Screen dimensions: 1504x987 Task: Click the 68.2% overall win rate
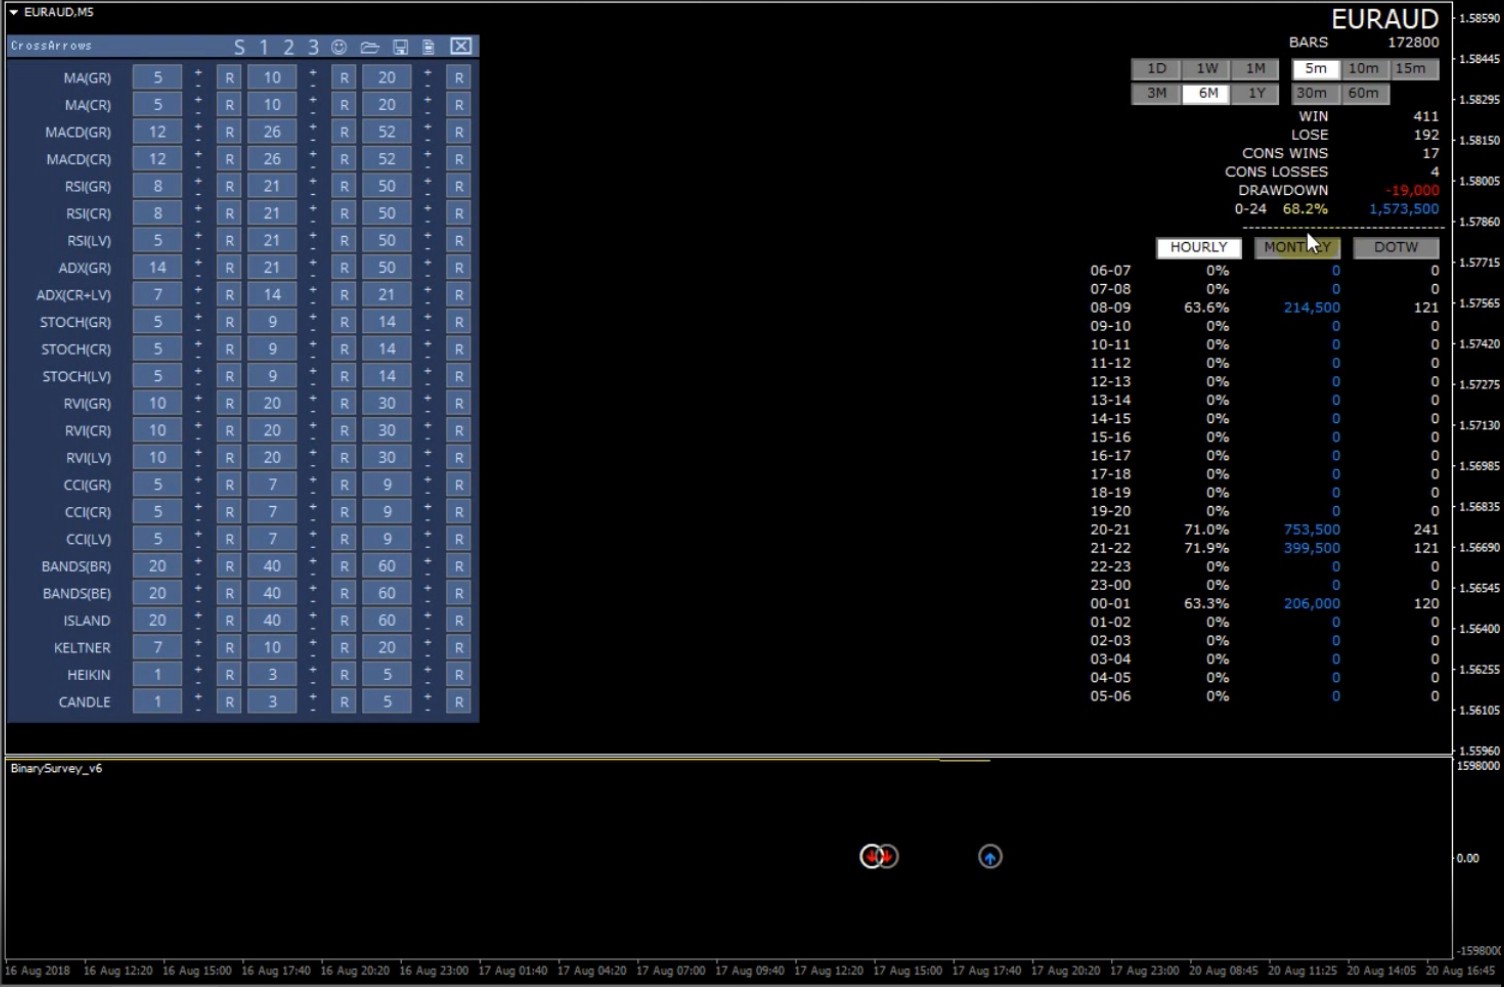[1305, 209]
